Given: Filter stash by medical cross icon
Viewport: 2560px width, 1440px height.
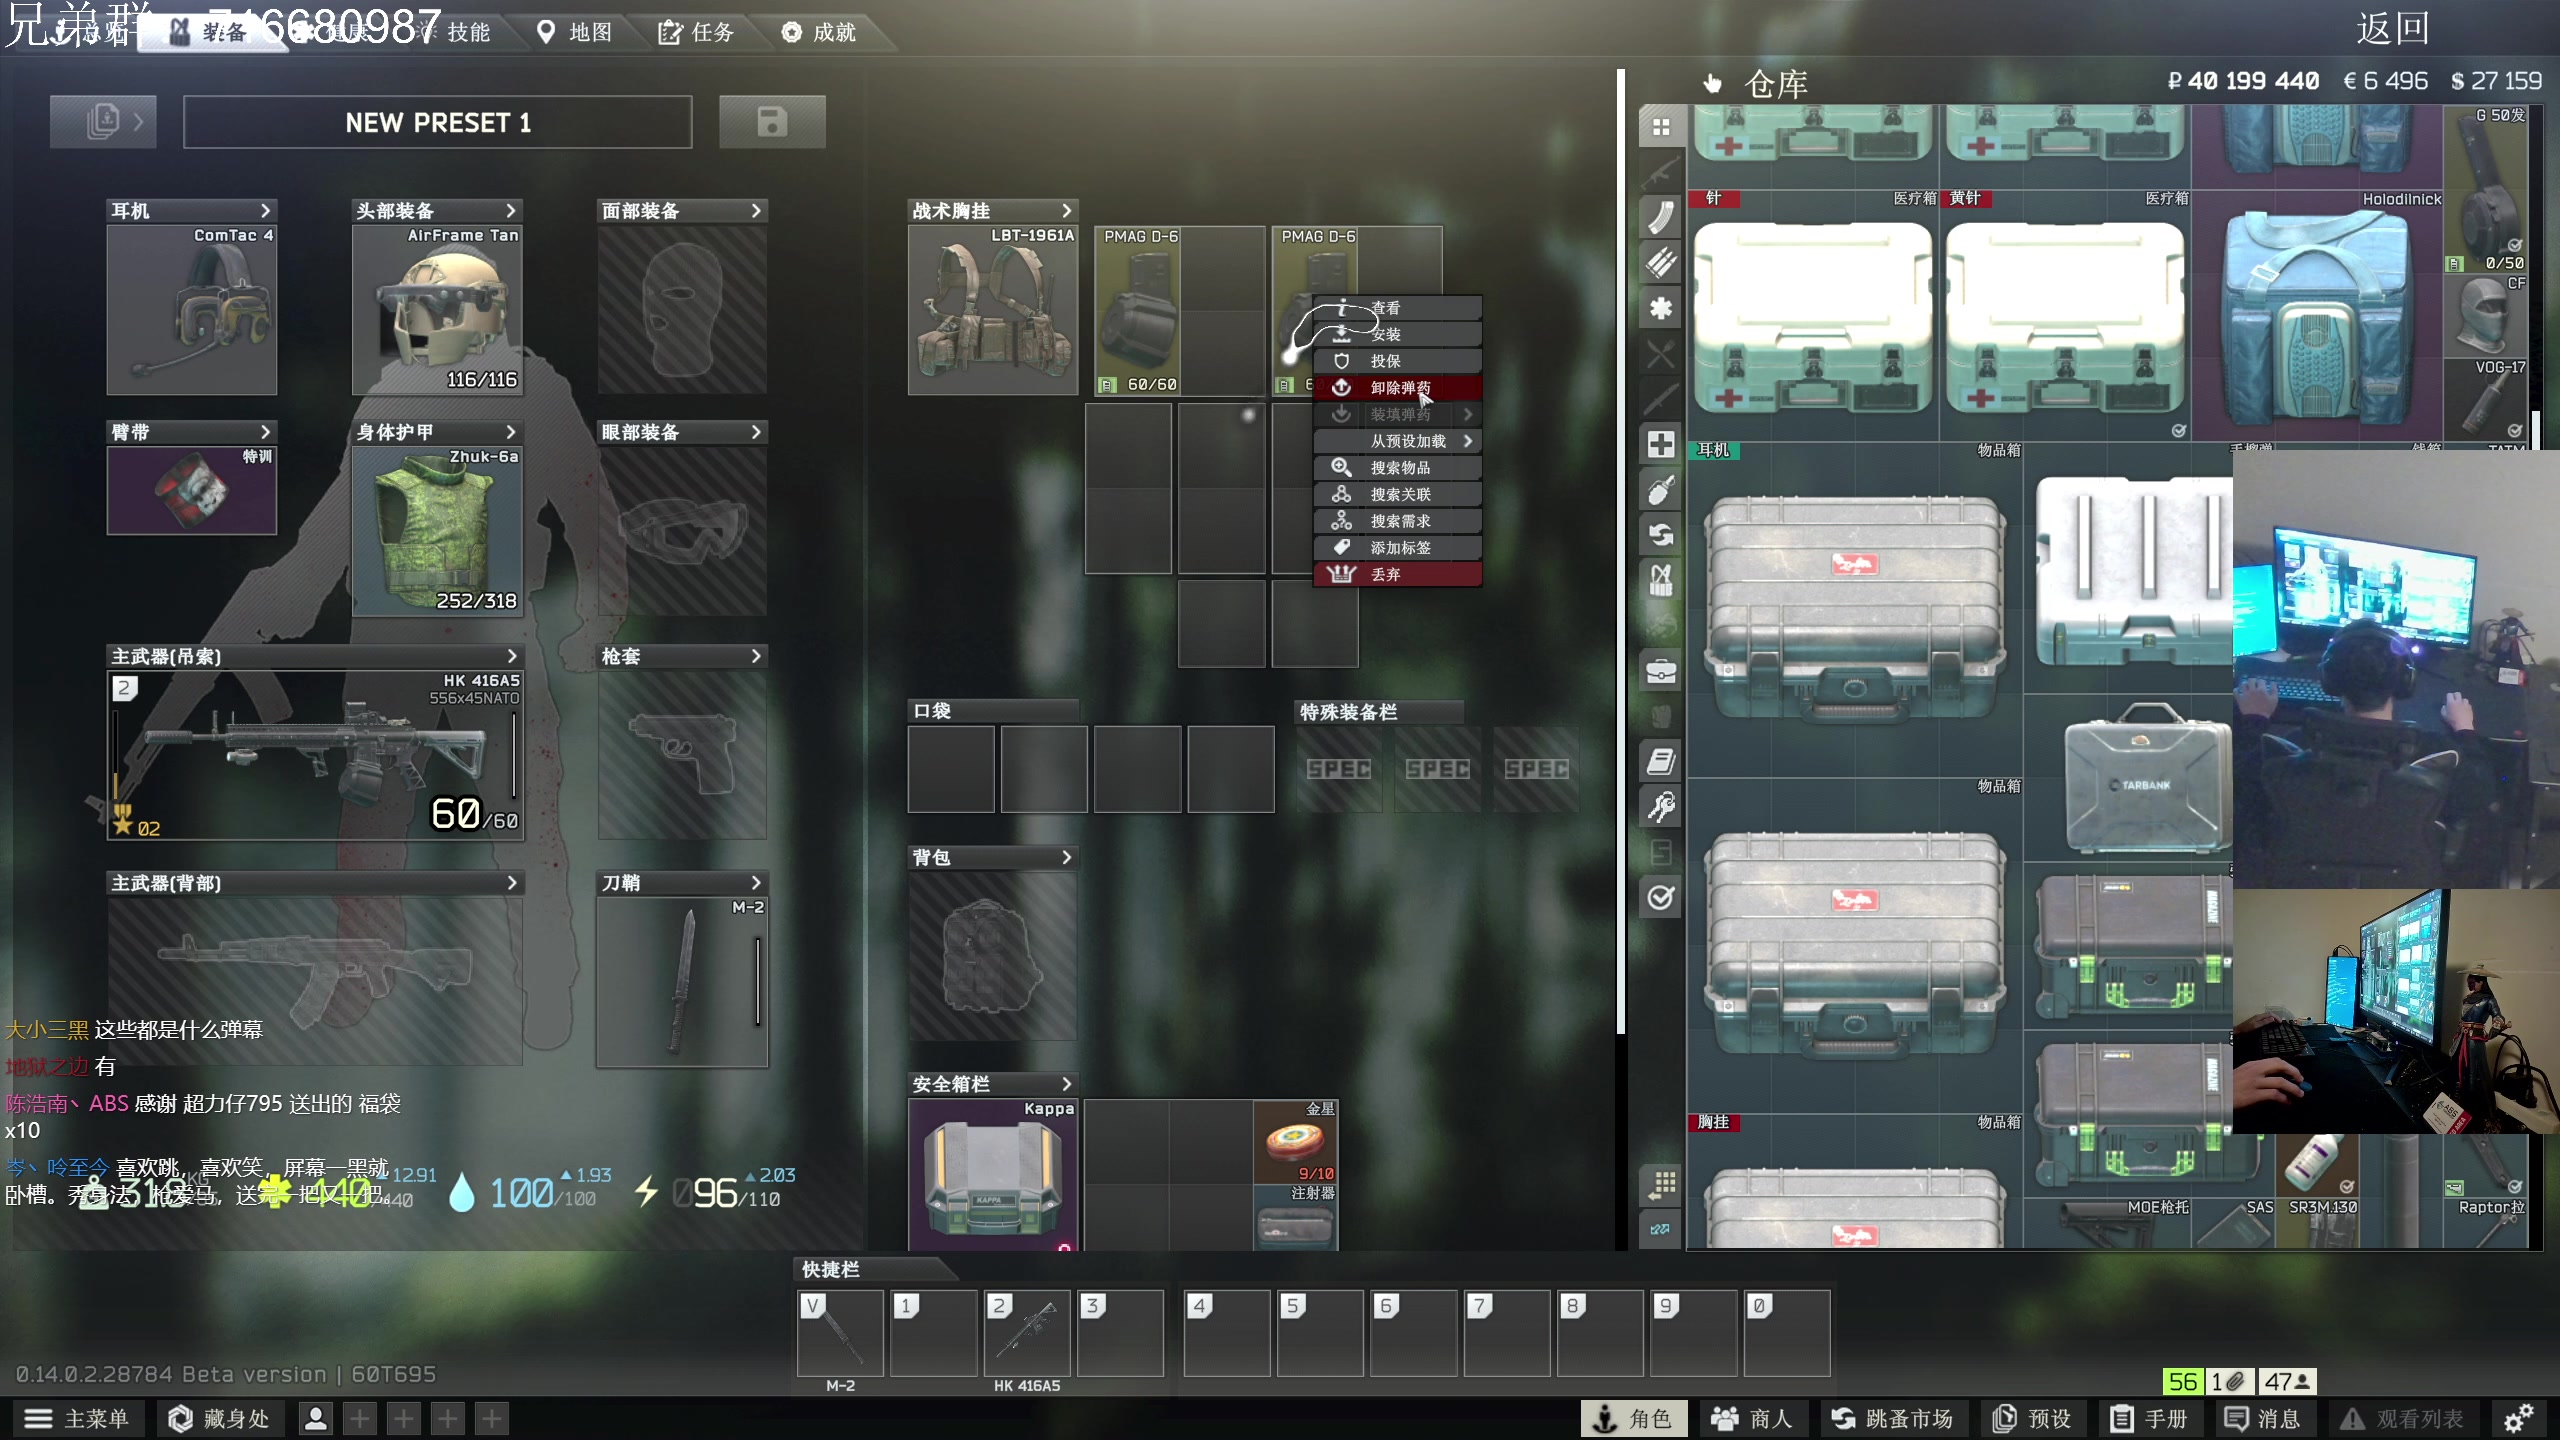Looking at the screenshot, I should [x=1661, y=444].
